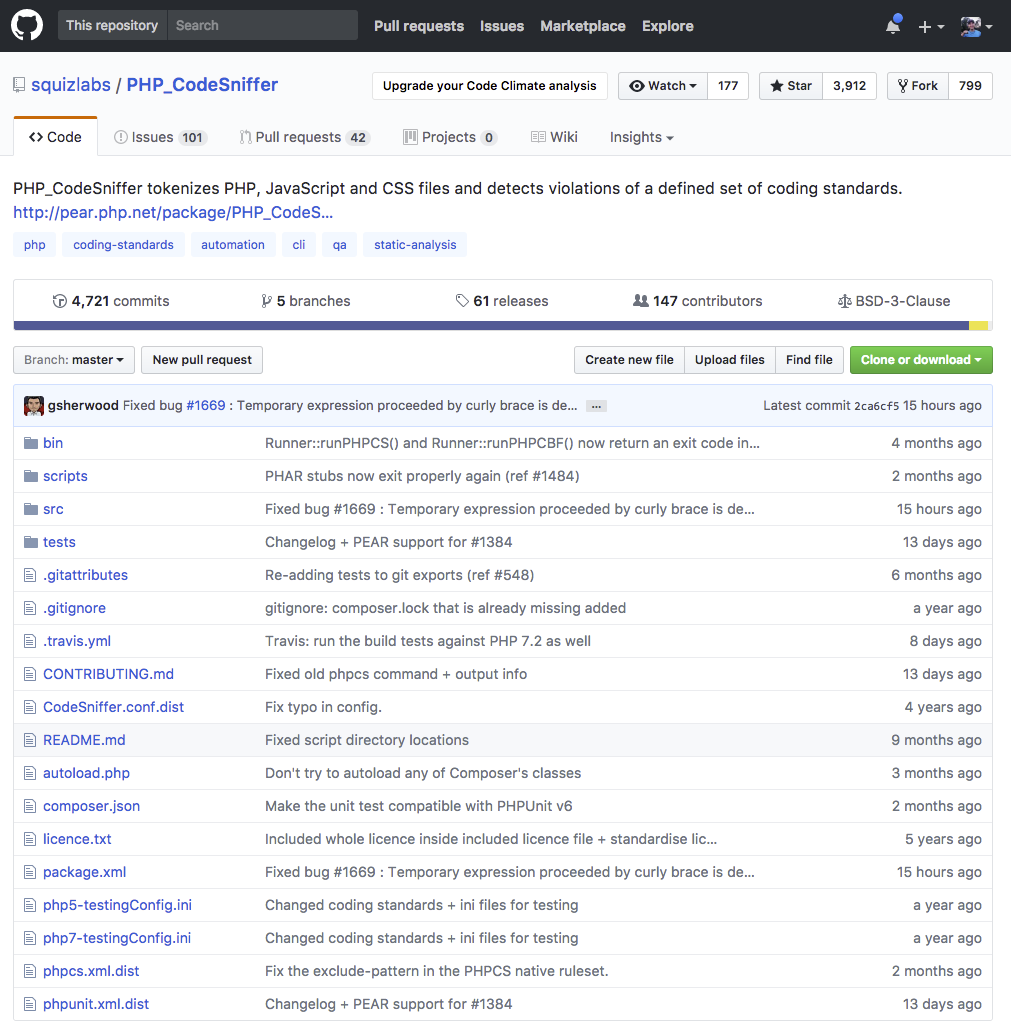Open the Branch: master dropdown
The width and height of the screenshot is (1011, 1030).
click(74, 360)
